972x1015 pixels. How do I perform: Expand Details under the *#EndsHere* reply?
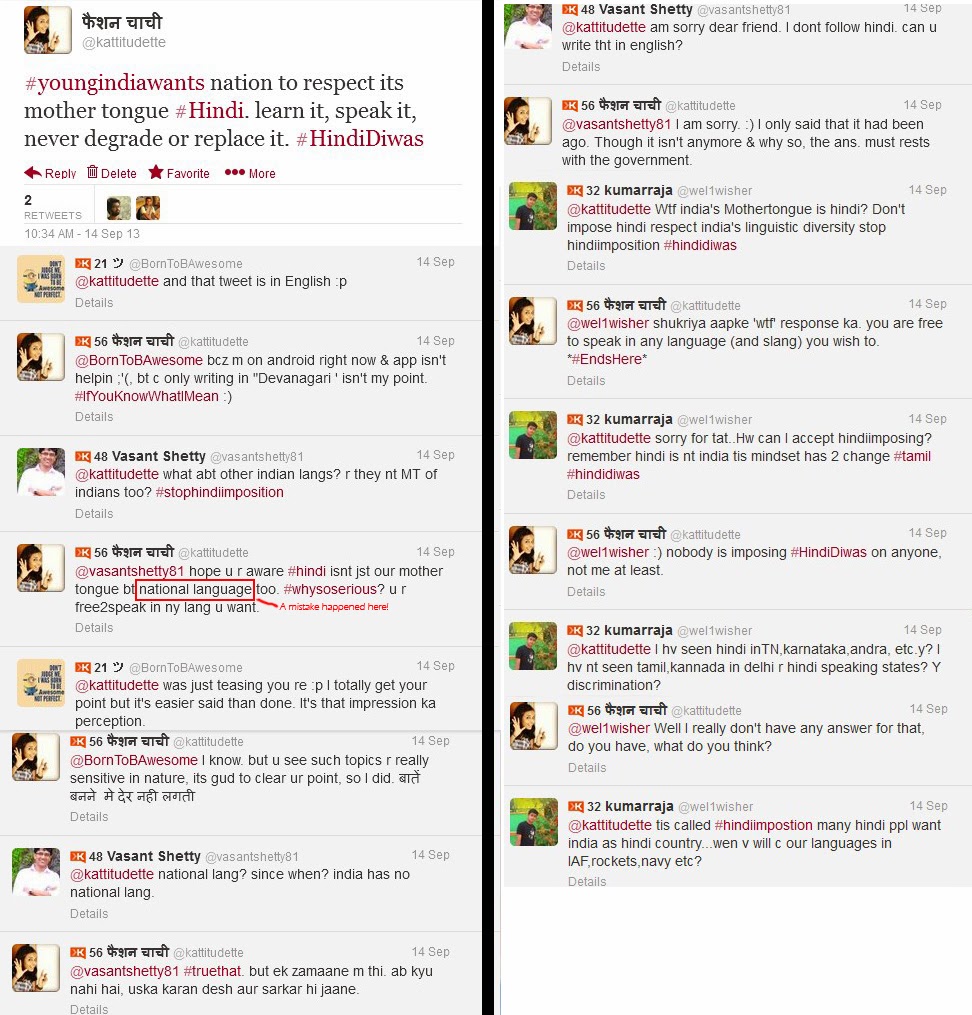coord(586,381)
